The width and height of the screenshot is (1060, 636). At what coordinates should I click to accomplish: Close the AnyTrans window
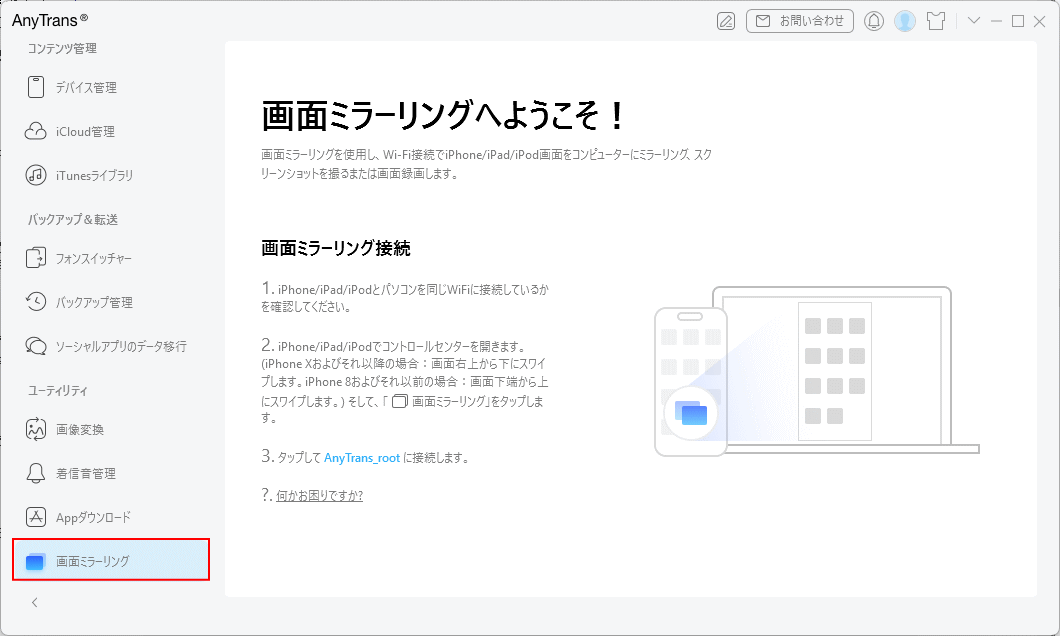point(1040,21)
